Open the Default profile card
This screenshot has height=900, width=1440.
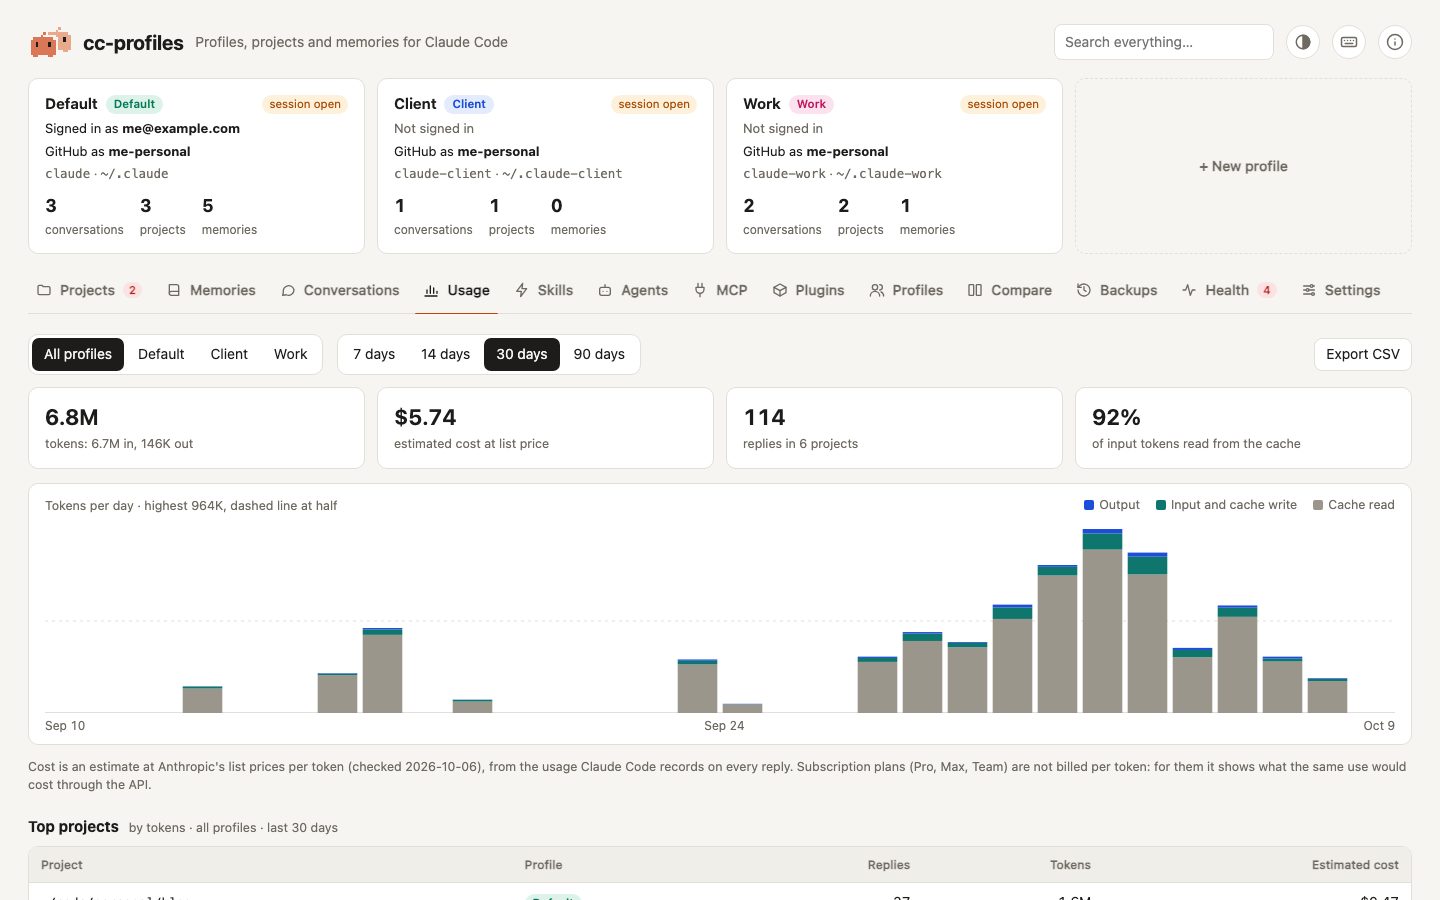pyautogui.click(x=196, y=166)
